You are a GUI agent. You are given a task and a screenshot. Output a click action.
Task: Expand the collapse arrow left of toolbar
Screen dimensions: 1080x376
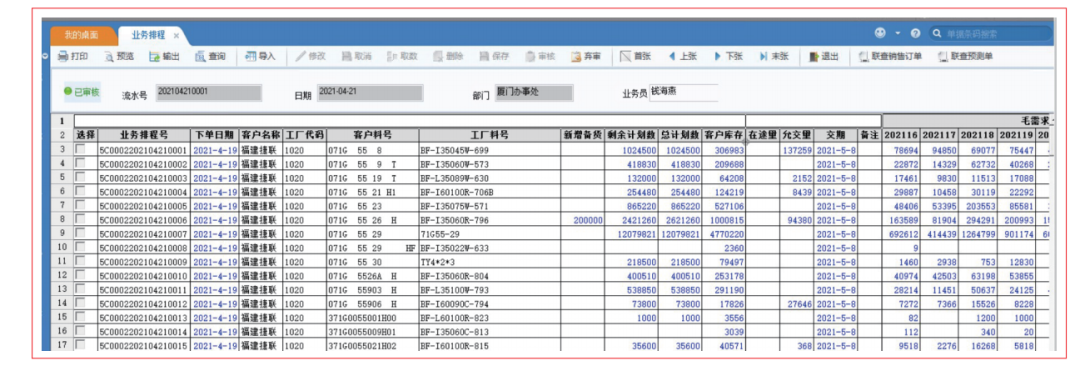(45, 56)
